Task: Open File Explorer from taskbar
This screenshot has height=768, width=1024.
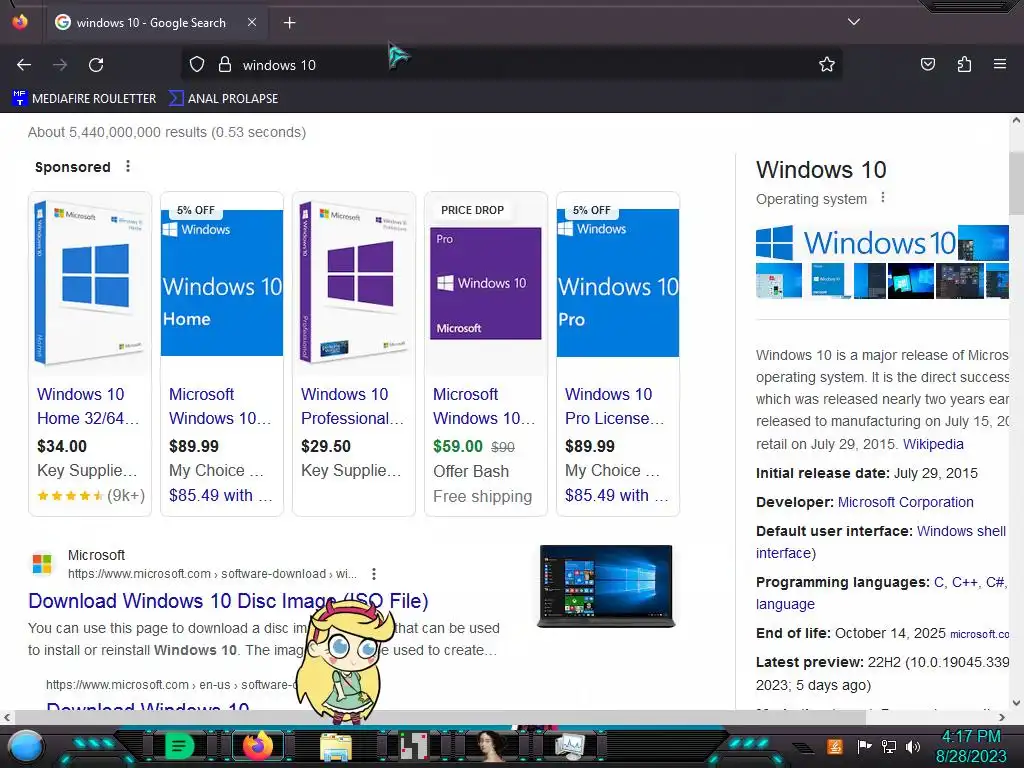Action: (336, 746)
